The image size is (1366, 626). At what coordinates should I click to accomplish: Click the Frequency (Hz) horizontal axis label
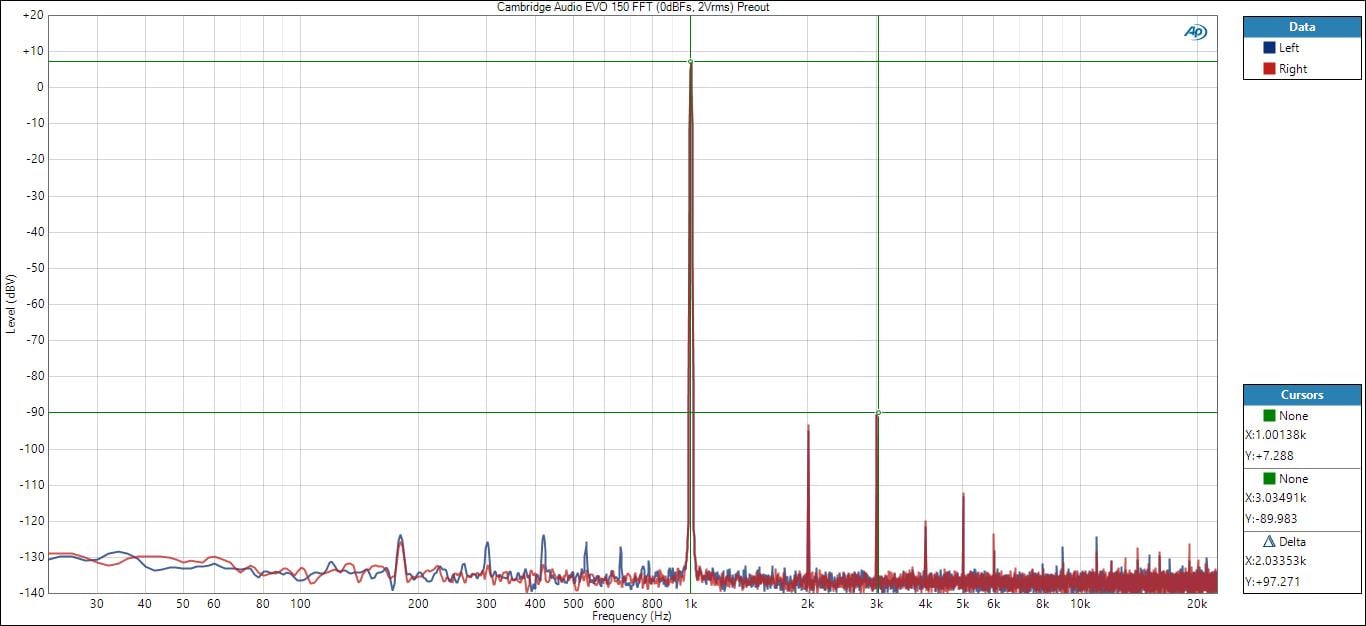(x=632, y=617)
